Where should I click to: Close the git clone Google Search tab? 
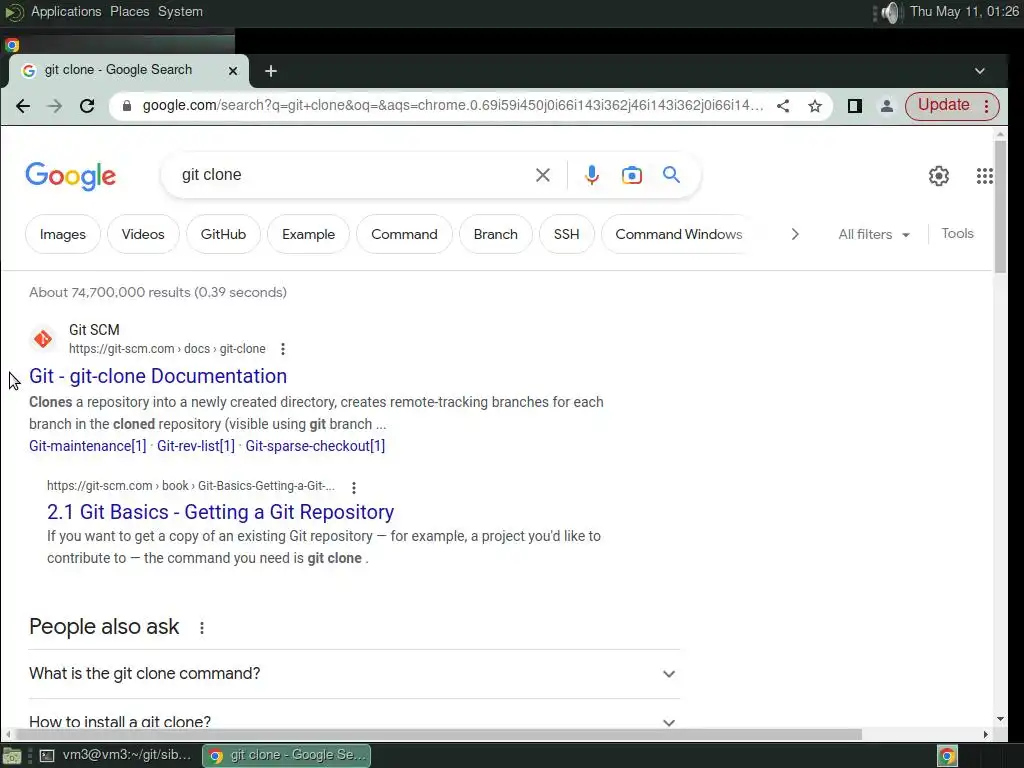[232, 71]
